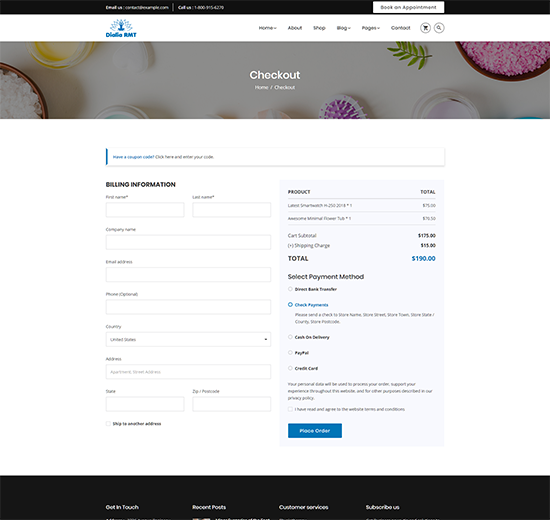Click the Address input field

pyautogui.click(x=188, y=372)
